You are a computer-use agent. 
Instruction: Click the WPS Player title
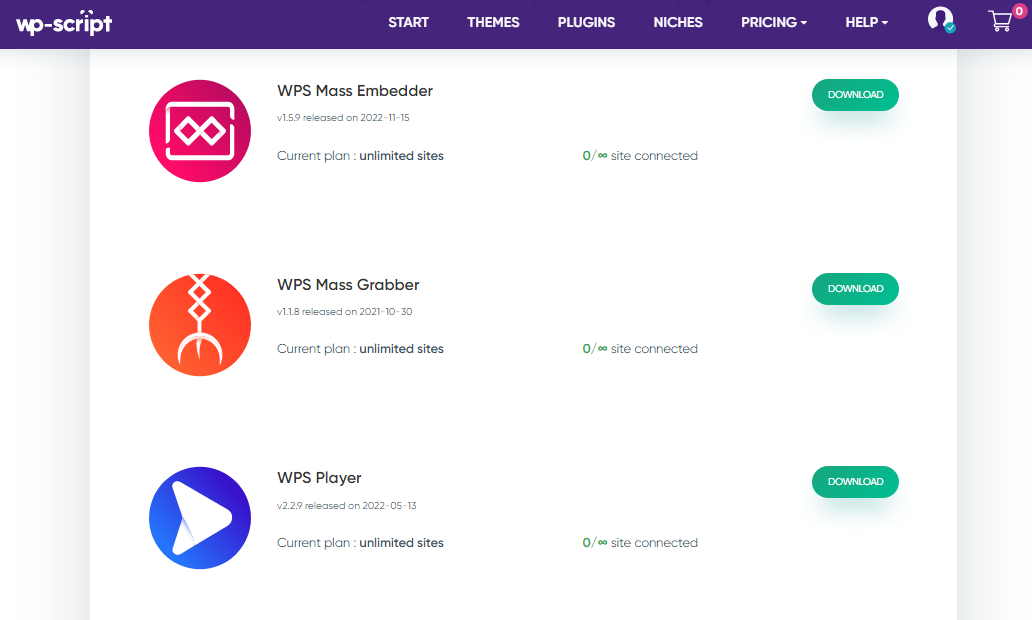tap(319, 478)
